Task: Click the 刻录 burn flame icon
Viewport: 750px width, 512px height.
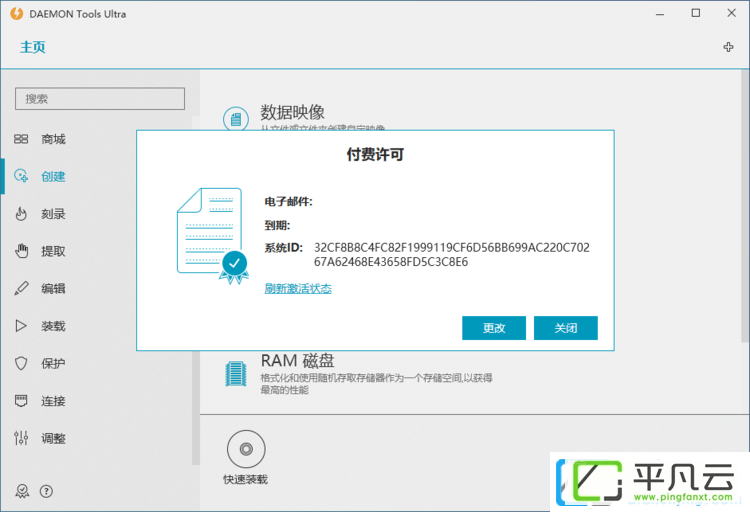Action: [21, 213]
